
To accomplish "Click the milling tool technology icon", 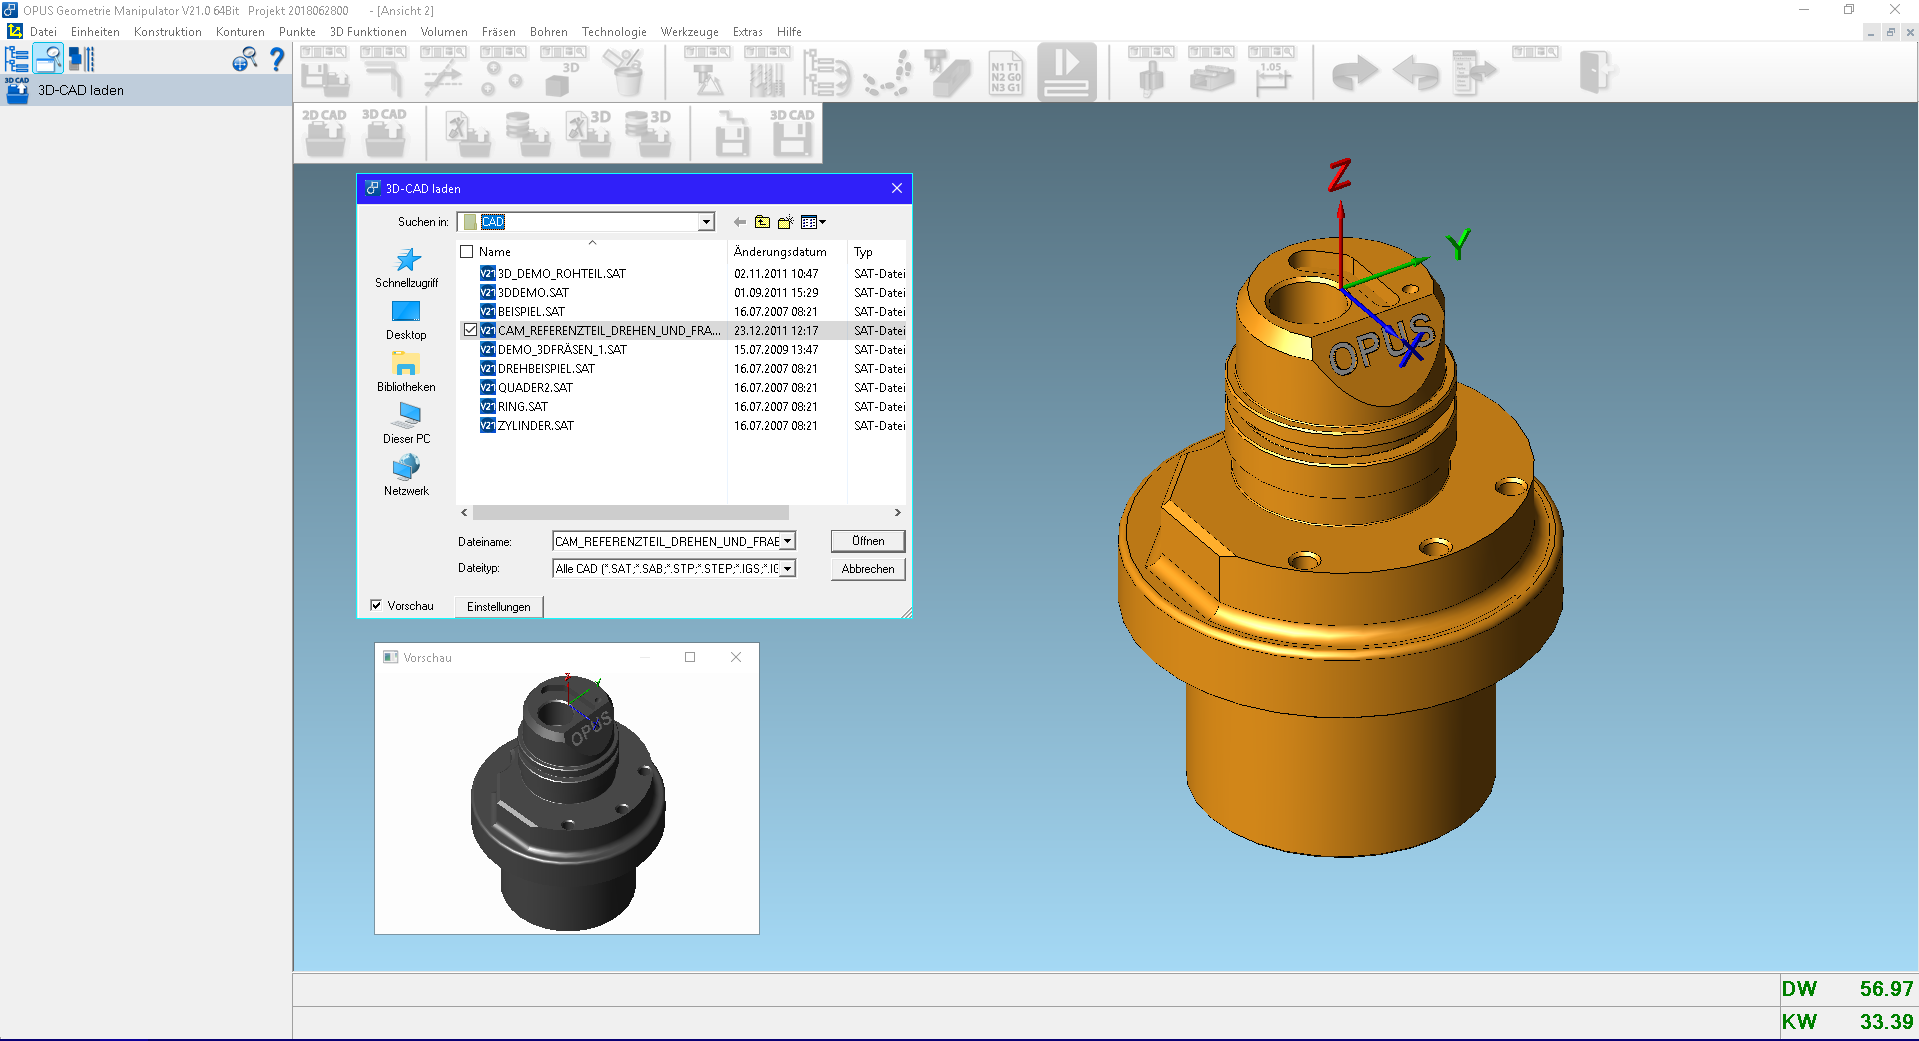I will pyautogui.click(x=708, y=72).
